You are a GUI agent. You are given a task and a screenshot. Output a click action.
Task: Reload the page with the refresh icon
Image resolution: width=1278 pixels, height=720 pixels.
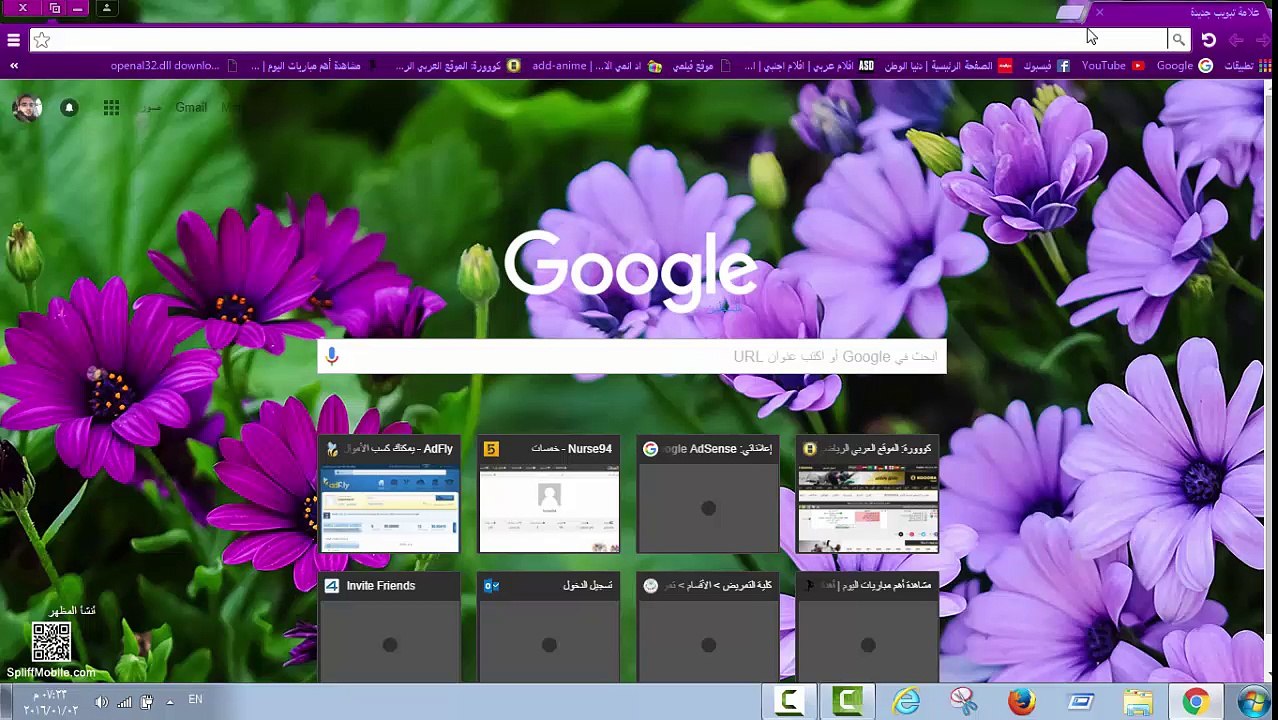(1208, 40)
